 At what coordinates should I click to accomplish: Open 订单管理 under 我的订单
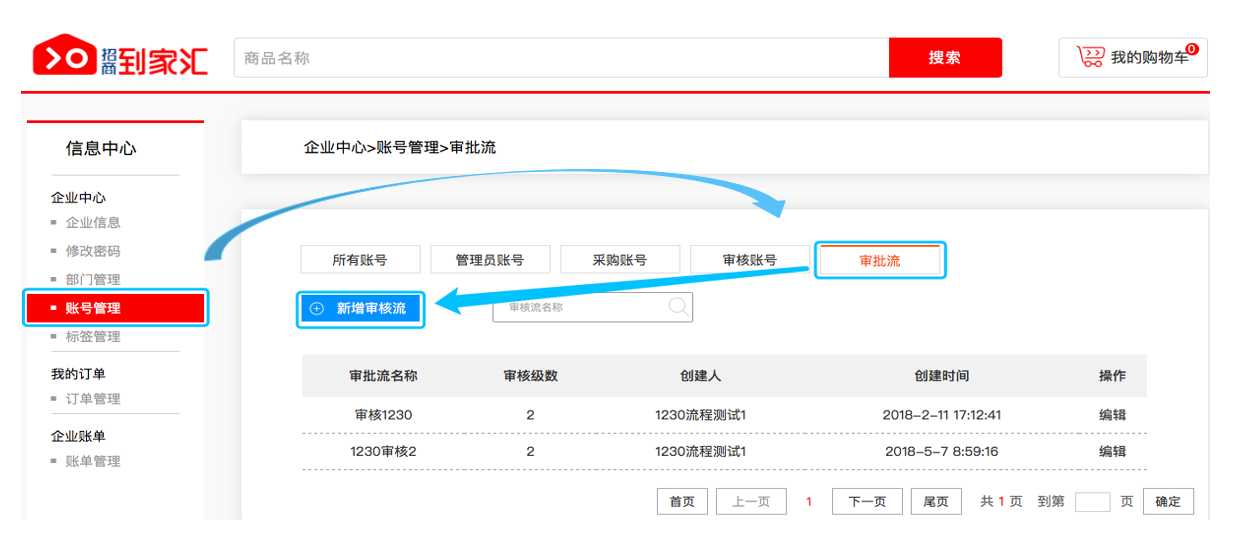click(93, 399)
